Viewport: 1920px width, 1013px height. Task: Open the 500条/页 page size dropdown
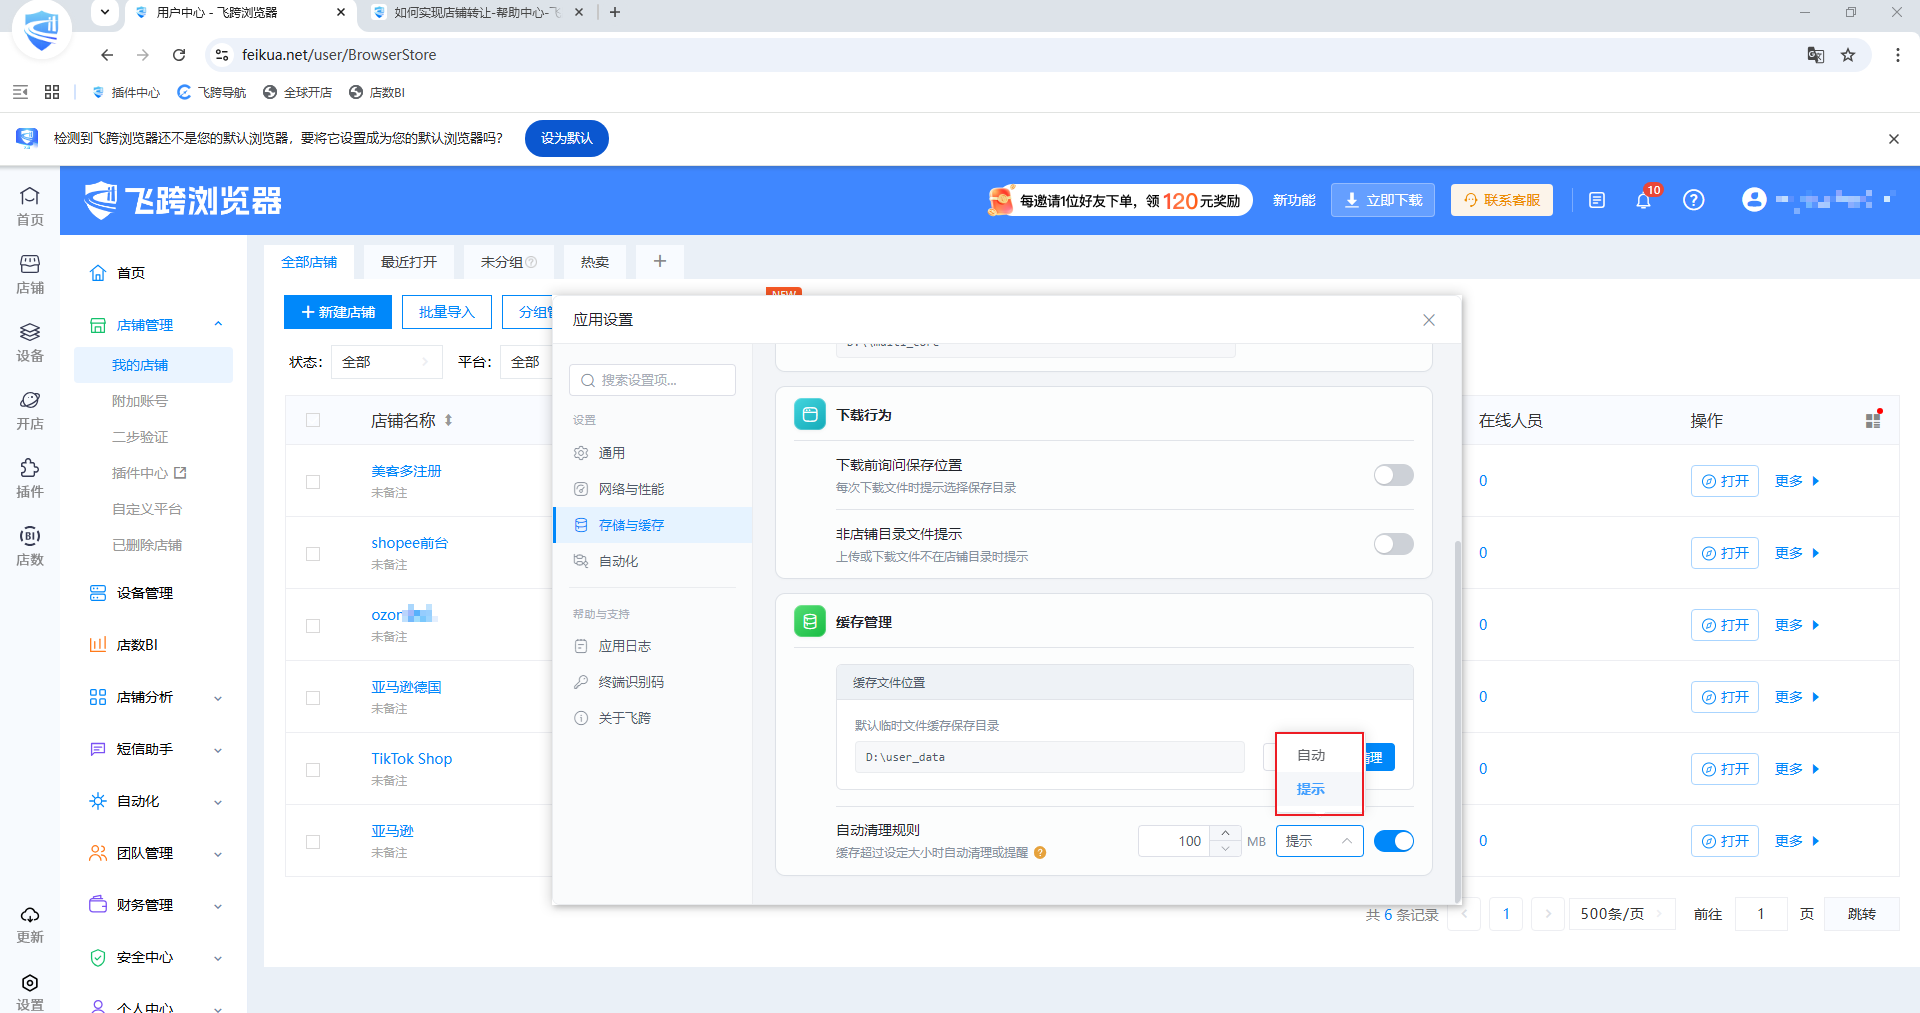[x=1620, y=914]
